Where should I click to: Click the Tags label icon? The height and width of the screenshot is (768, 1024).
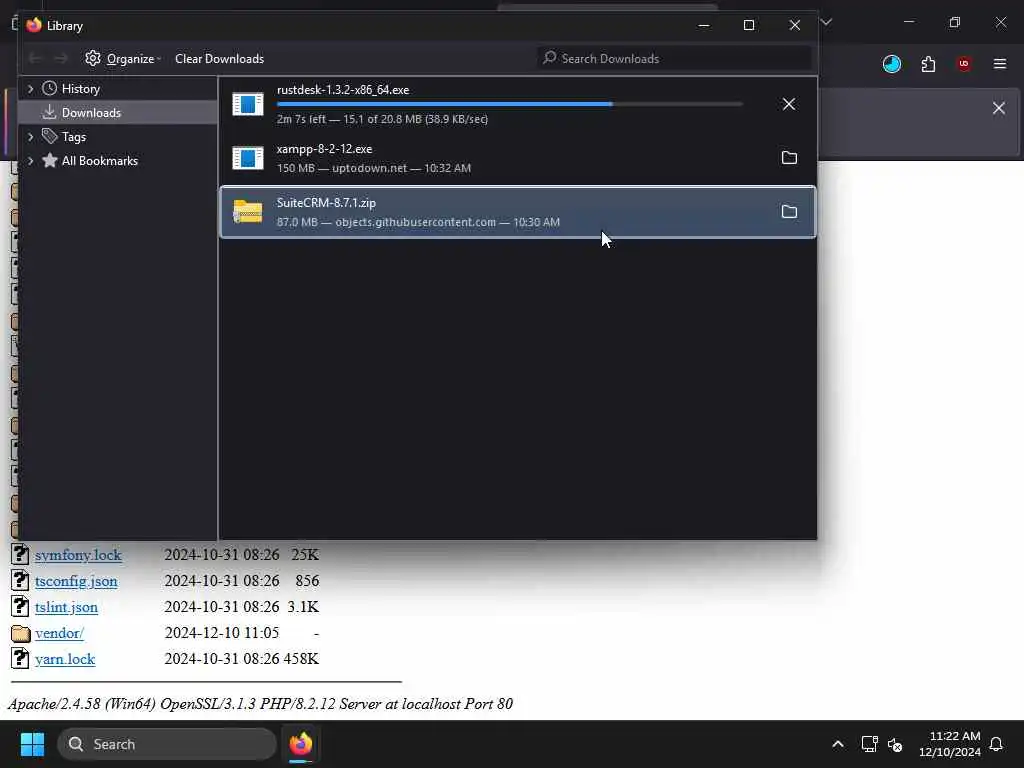tap(50, 136)
